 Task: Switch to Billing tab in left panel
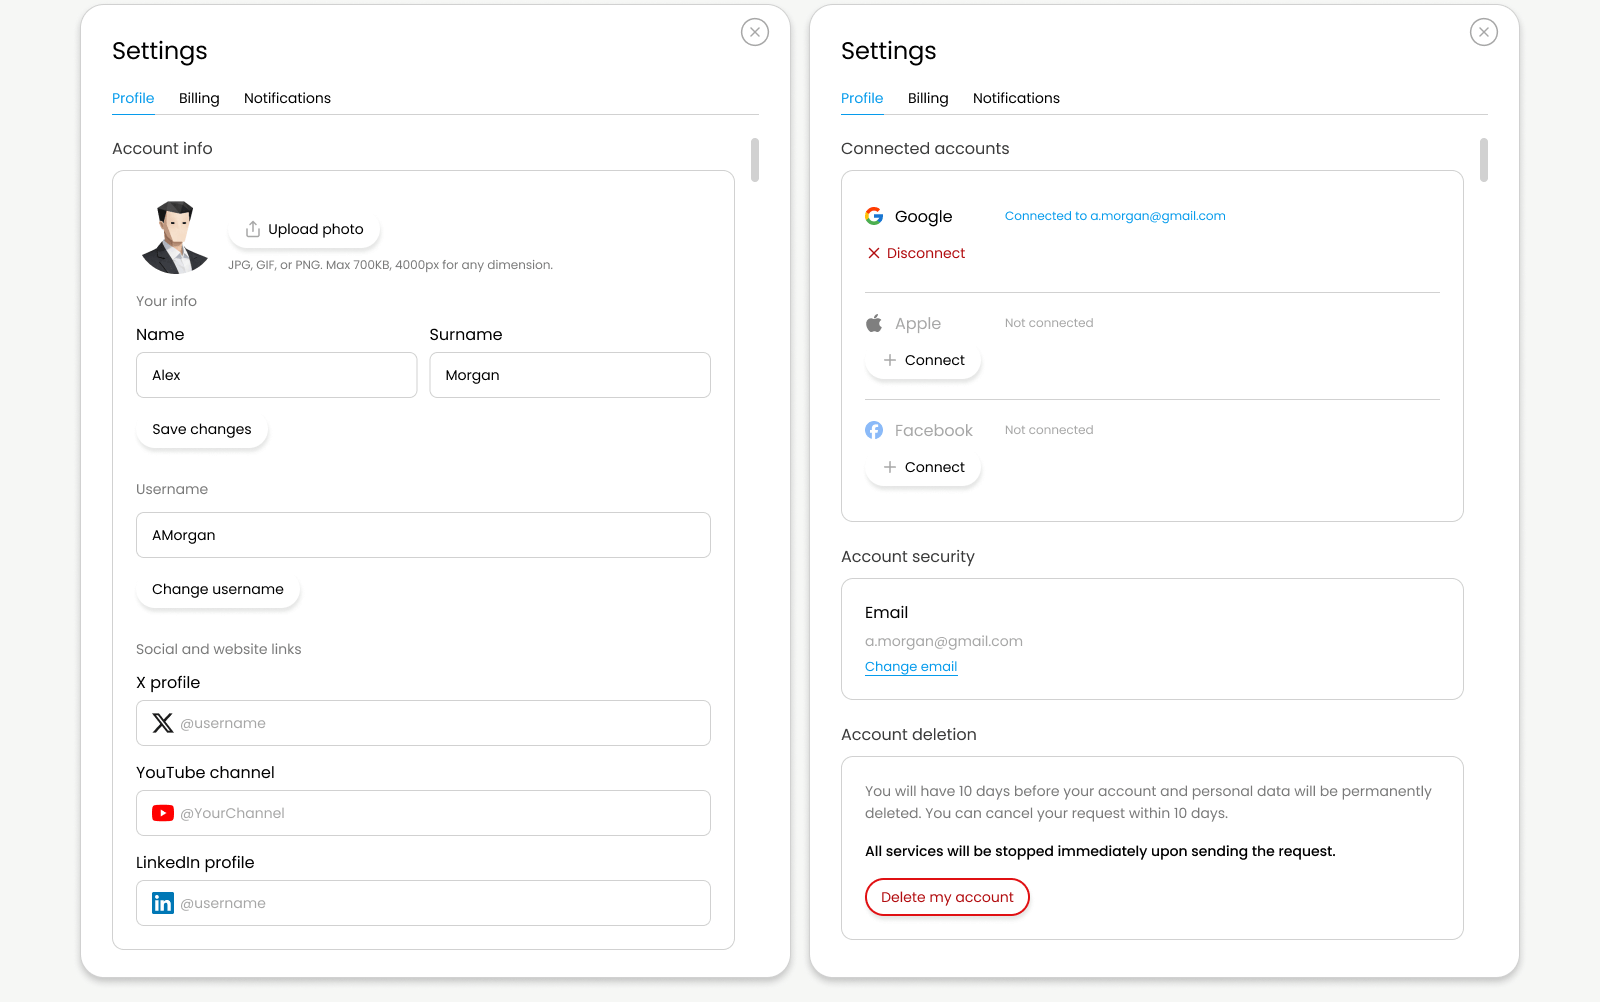pyautogui.click(x=199, y=98)
